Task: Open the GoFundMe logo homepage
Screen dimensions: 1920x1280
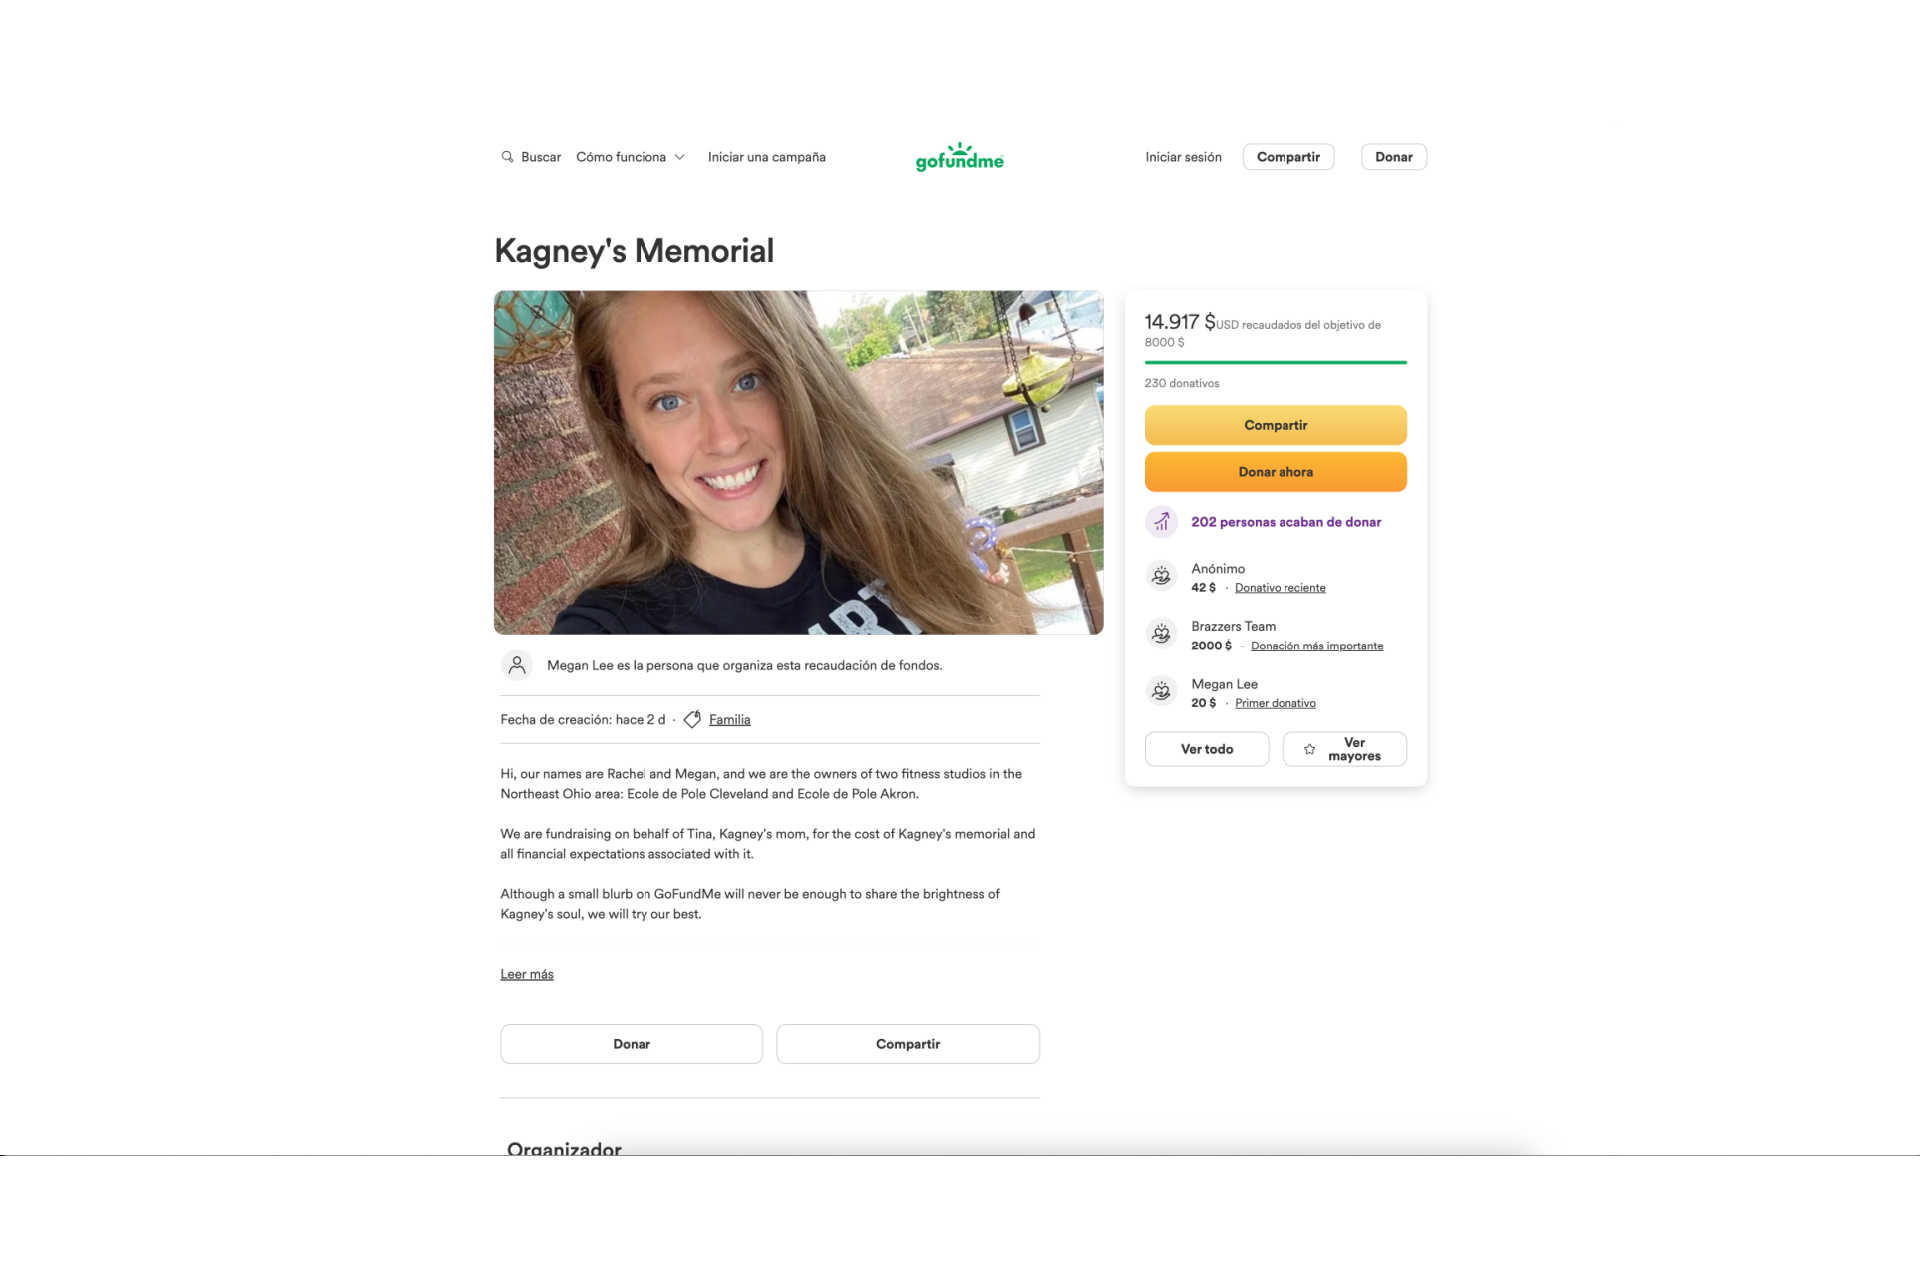Action: 959,157
